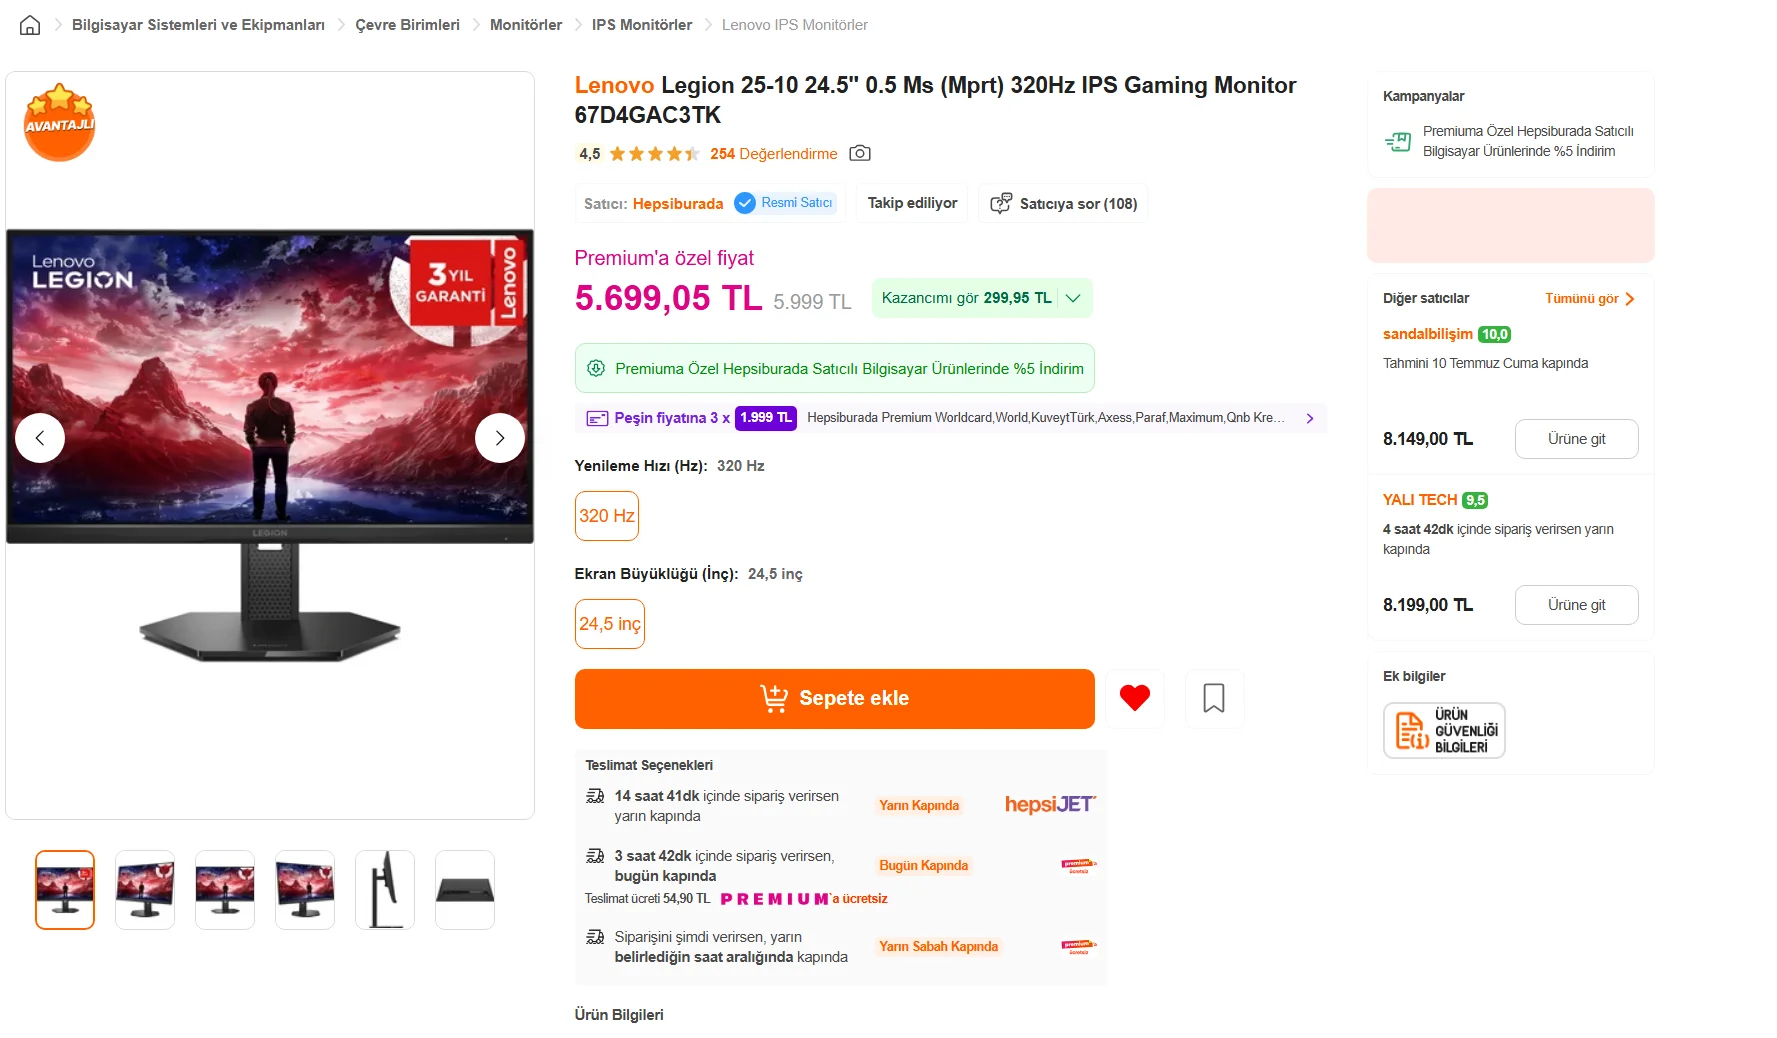
Task: Open photo reviews camera icon
Action: 860,153
